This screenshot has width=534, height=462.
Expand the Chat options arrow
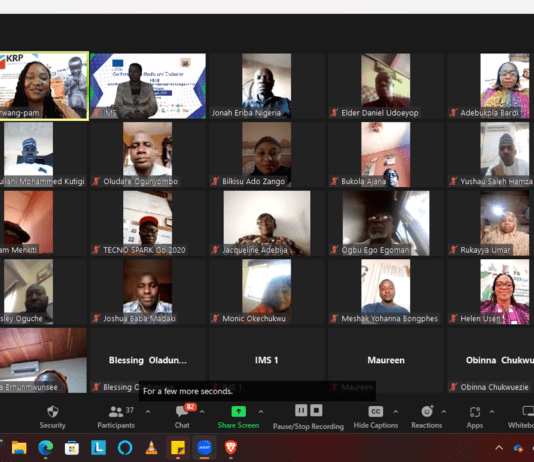(x=202, y=412)
